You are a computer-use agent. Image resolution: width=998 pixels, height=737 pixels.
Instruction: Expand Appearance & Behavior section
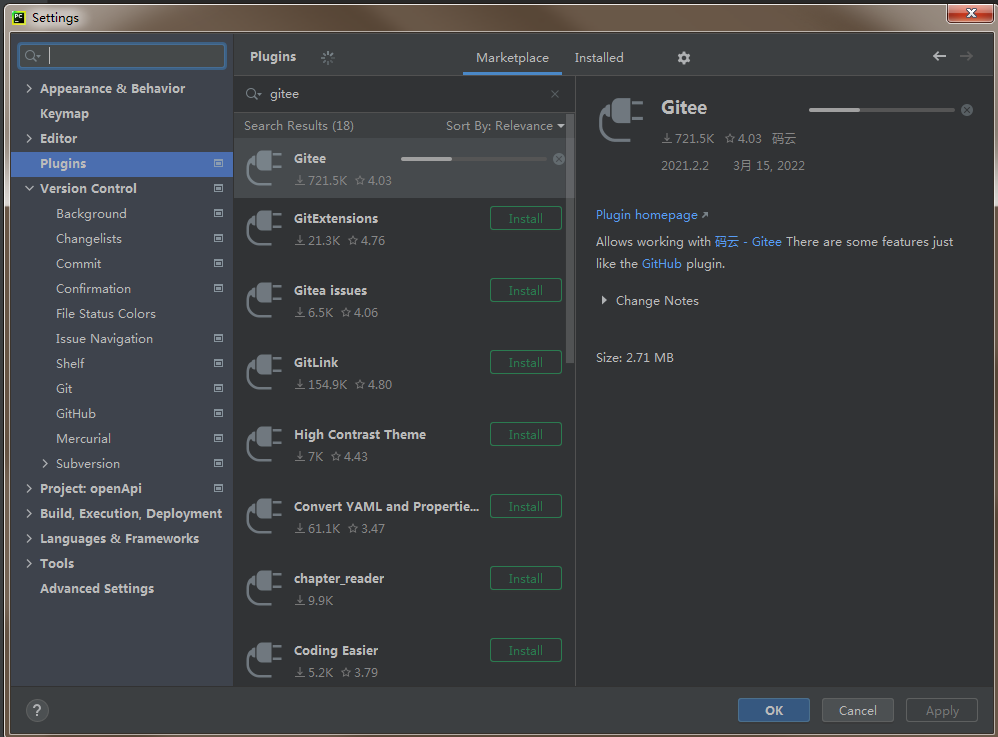(x=29, y=88)
